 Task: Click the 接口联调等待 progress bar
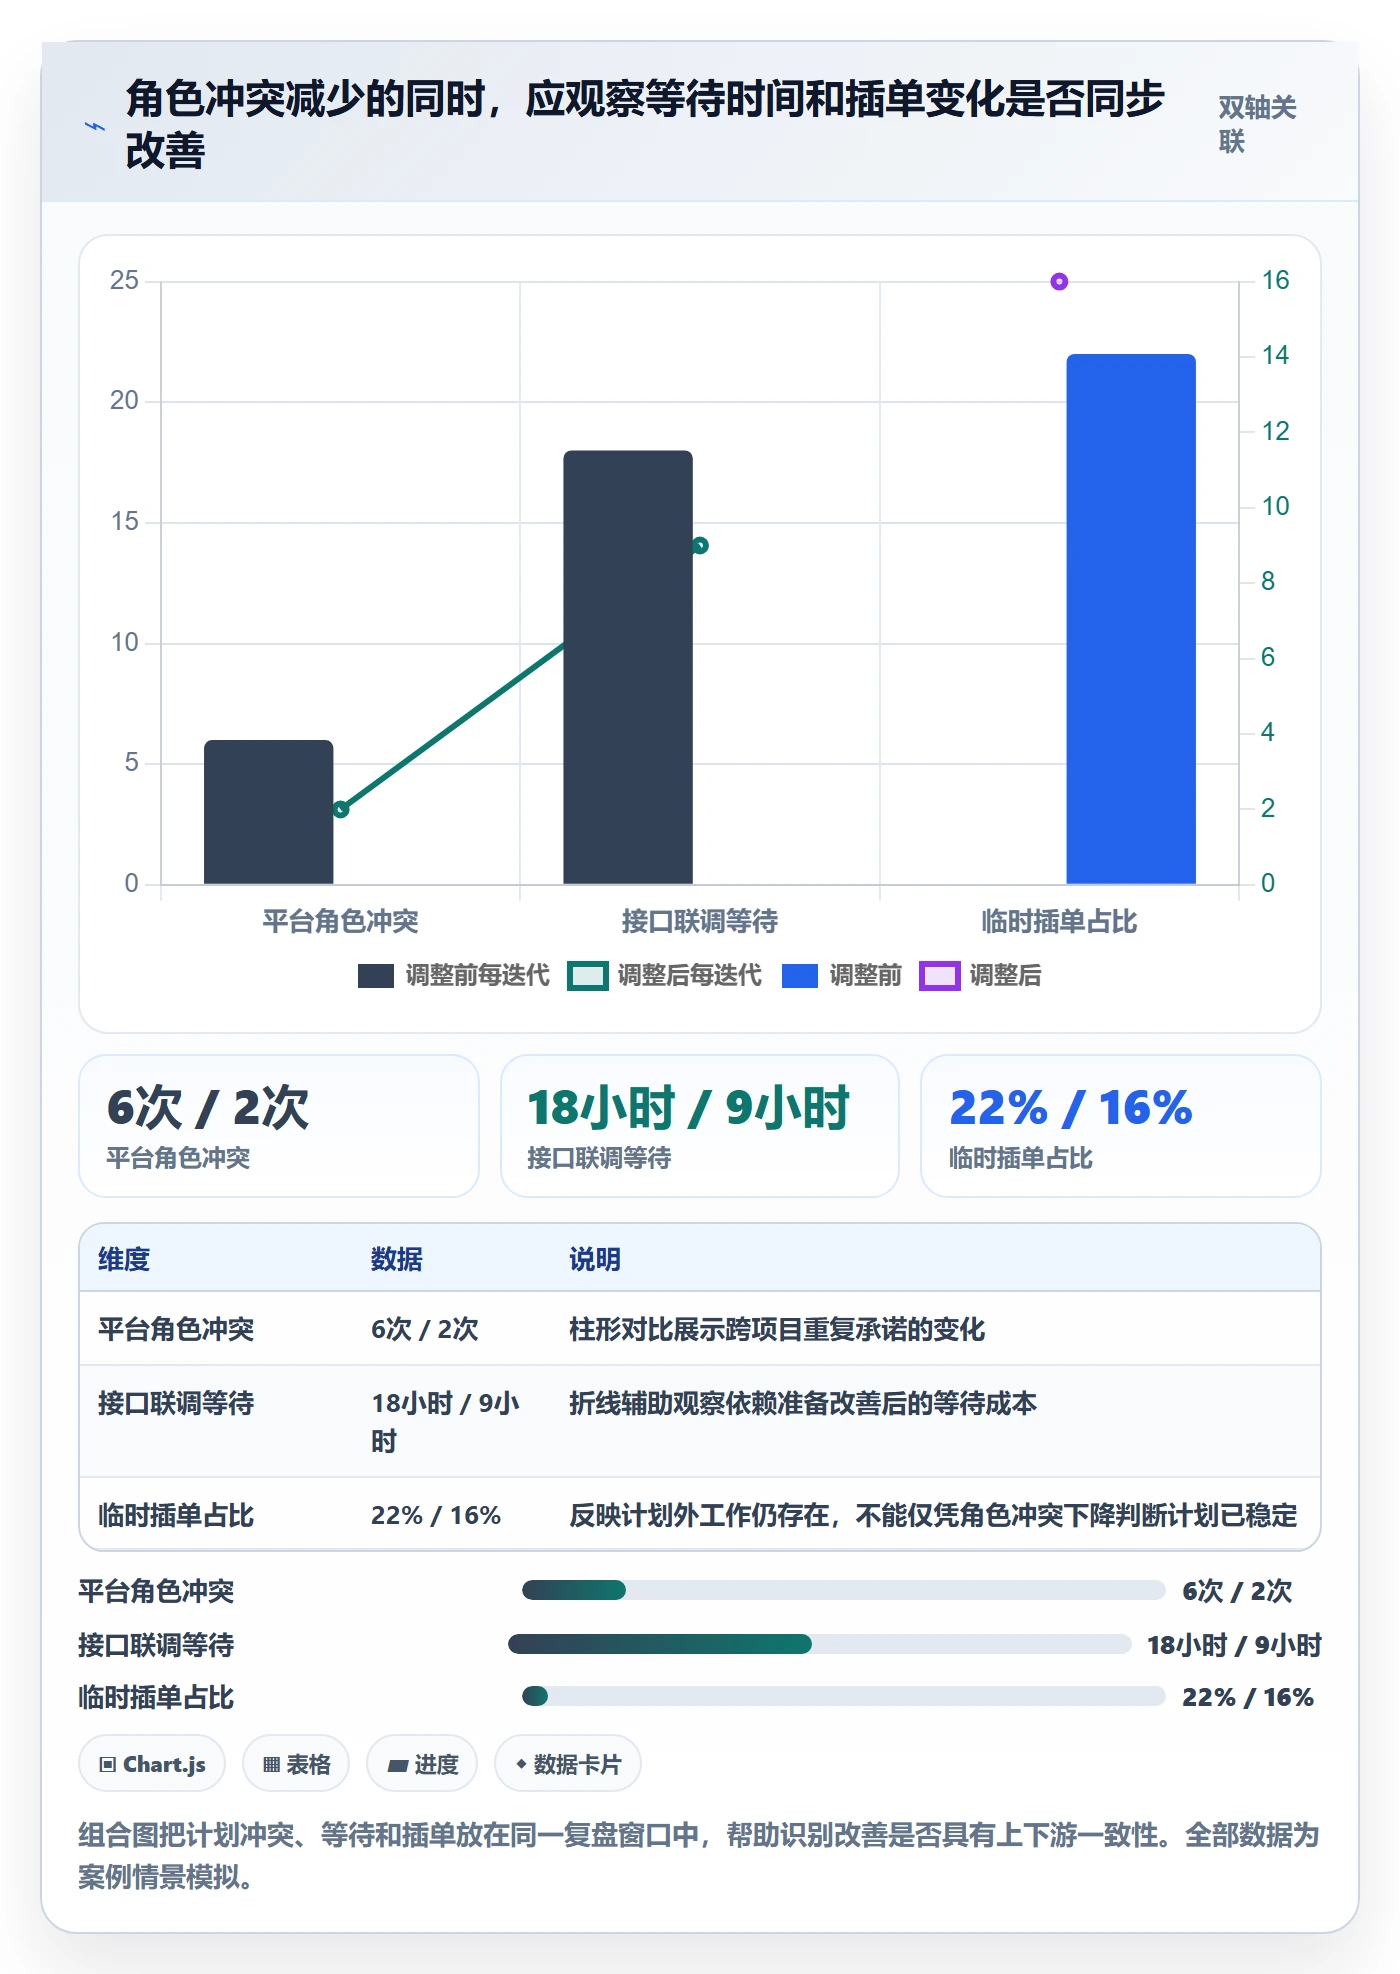click(x=820, y=1644)
